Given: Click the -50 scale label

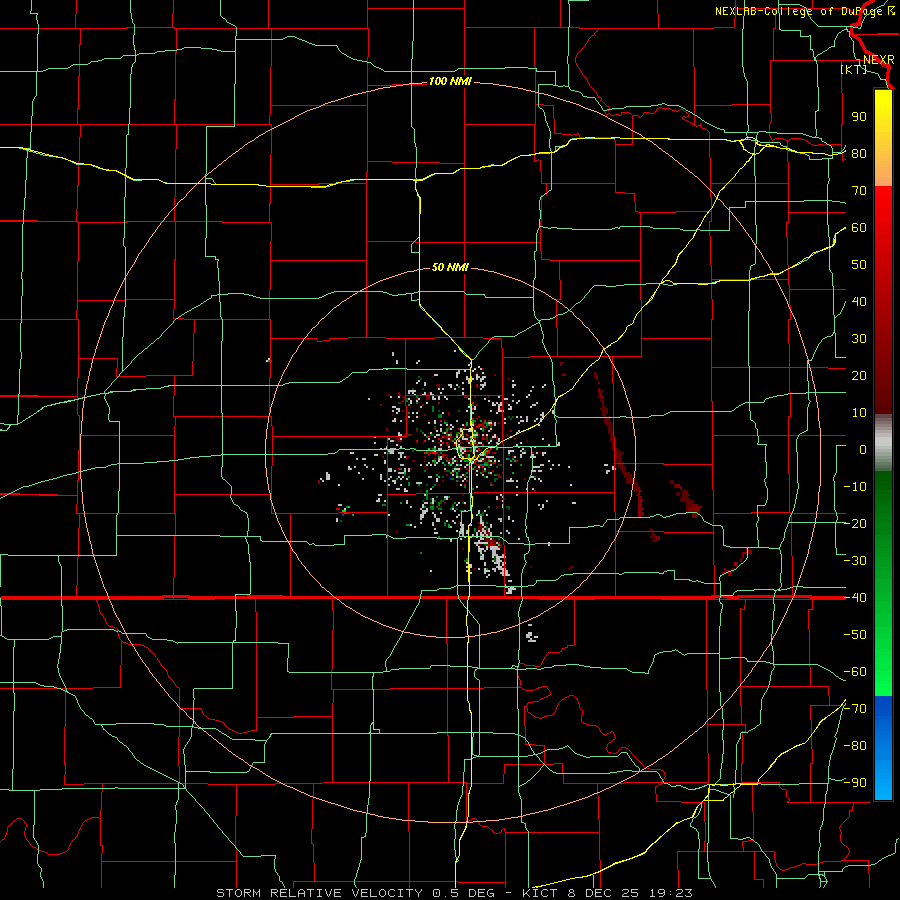Looking at the screenshot, I should [x=855, y=635].
